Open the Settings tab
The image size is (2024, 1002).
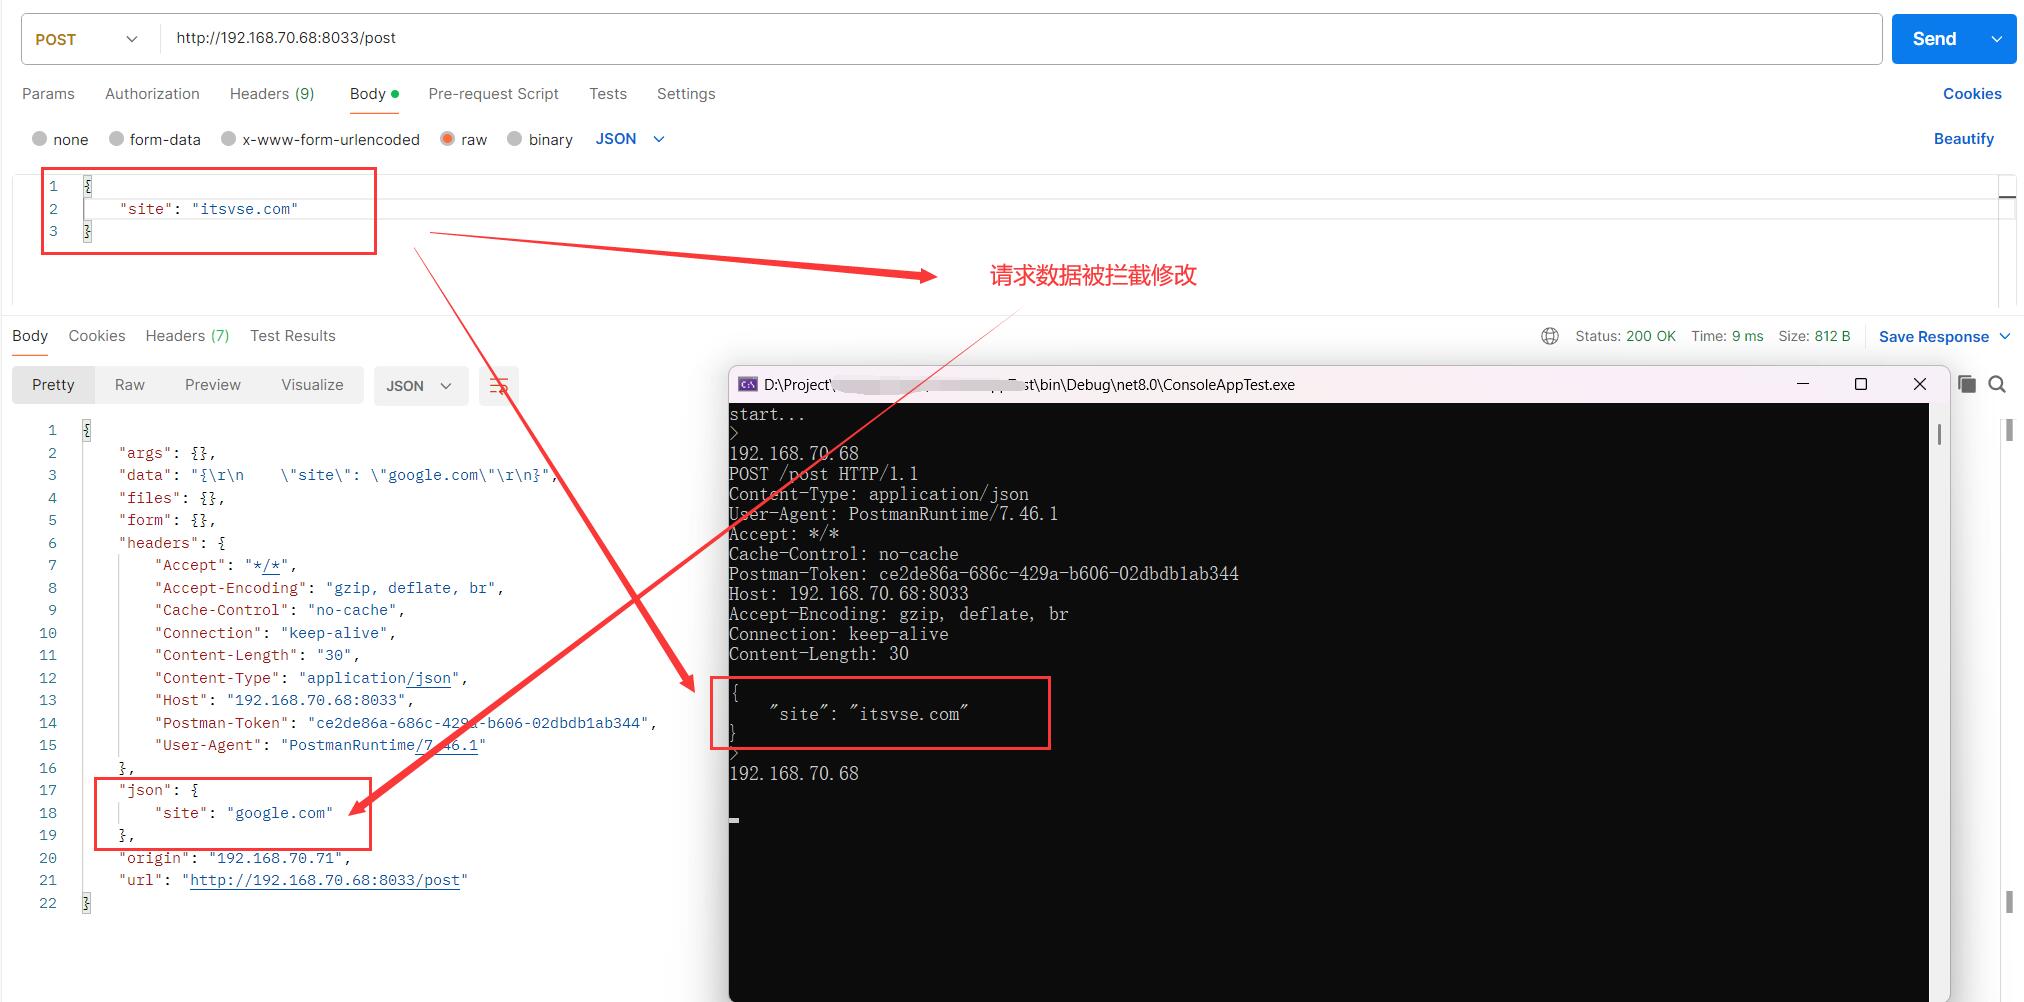[686, 94]
